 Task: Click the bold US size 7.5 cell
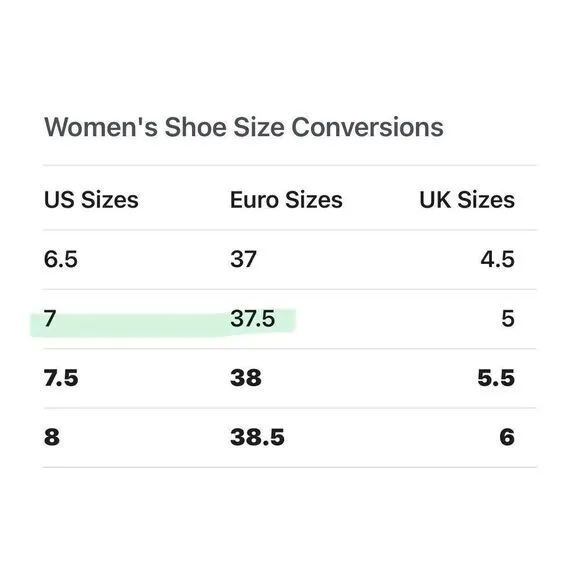61,378
